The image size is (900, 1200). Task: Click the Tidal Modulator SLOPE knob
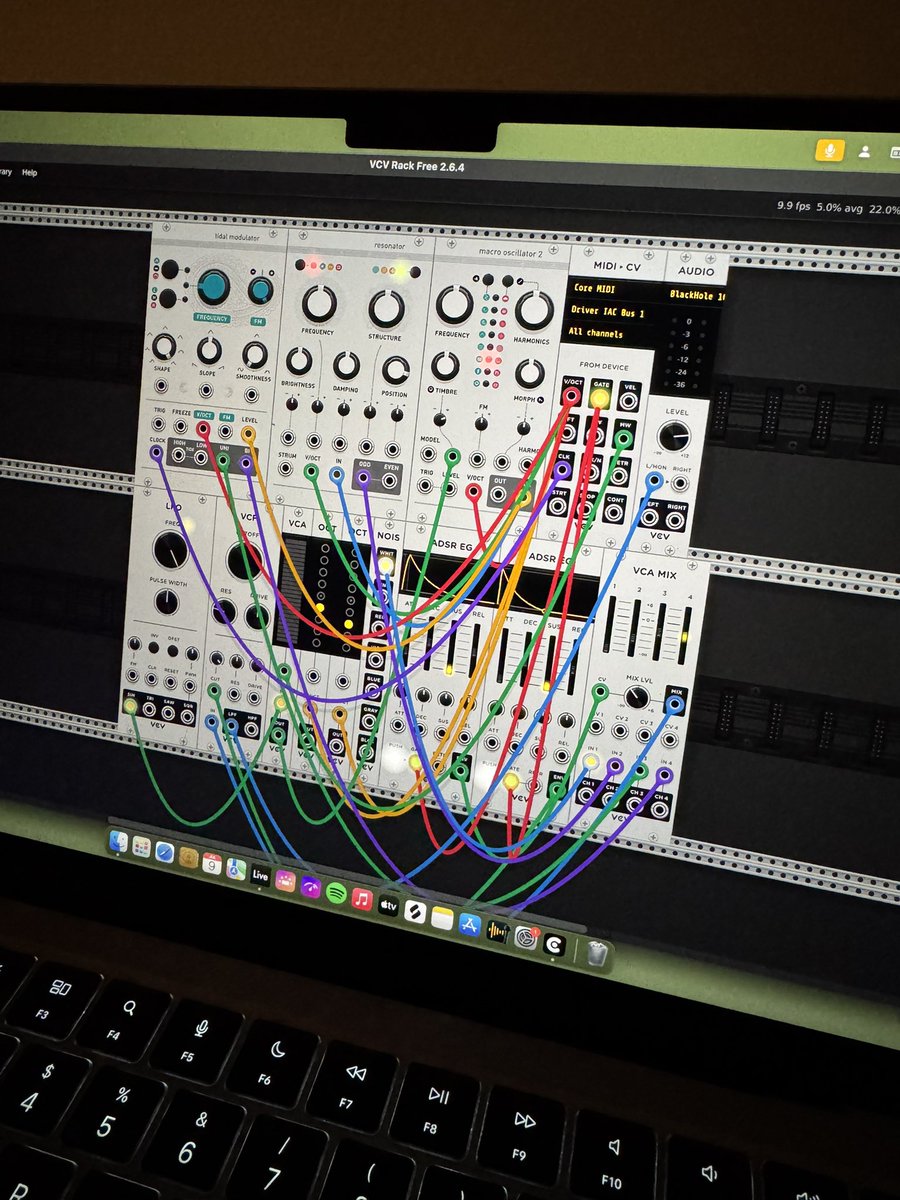pos(209,350)
